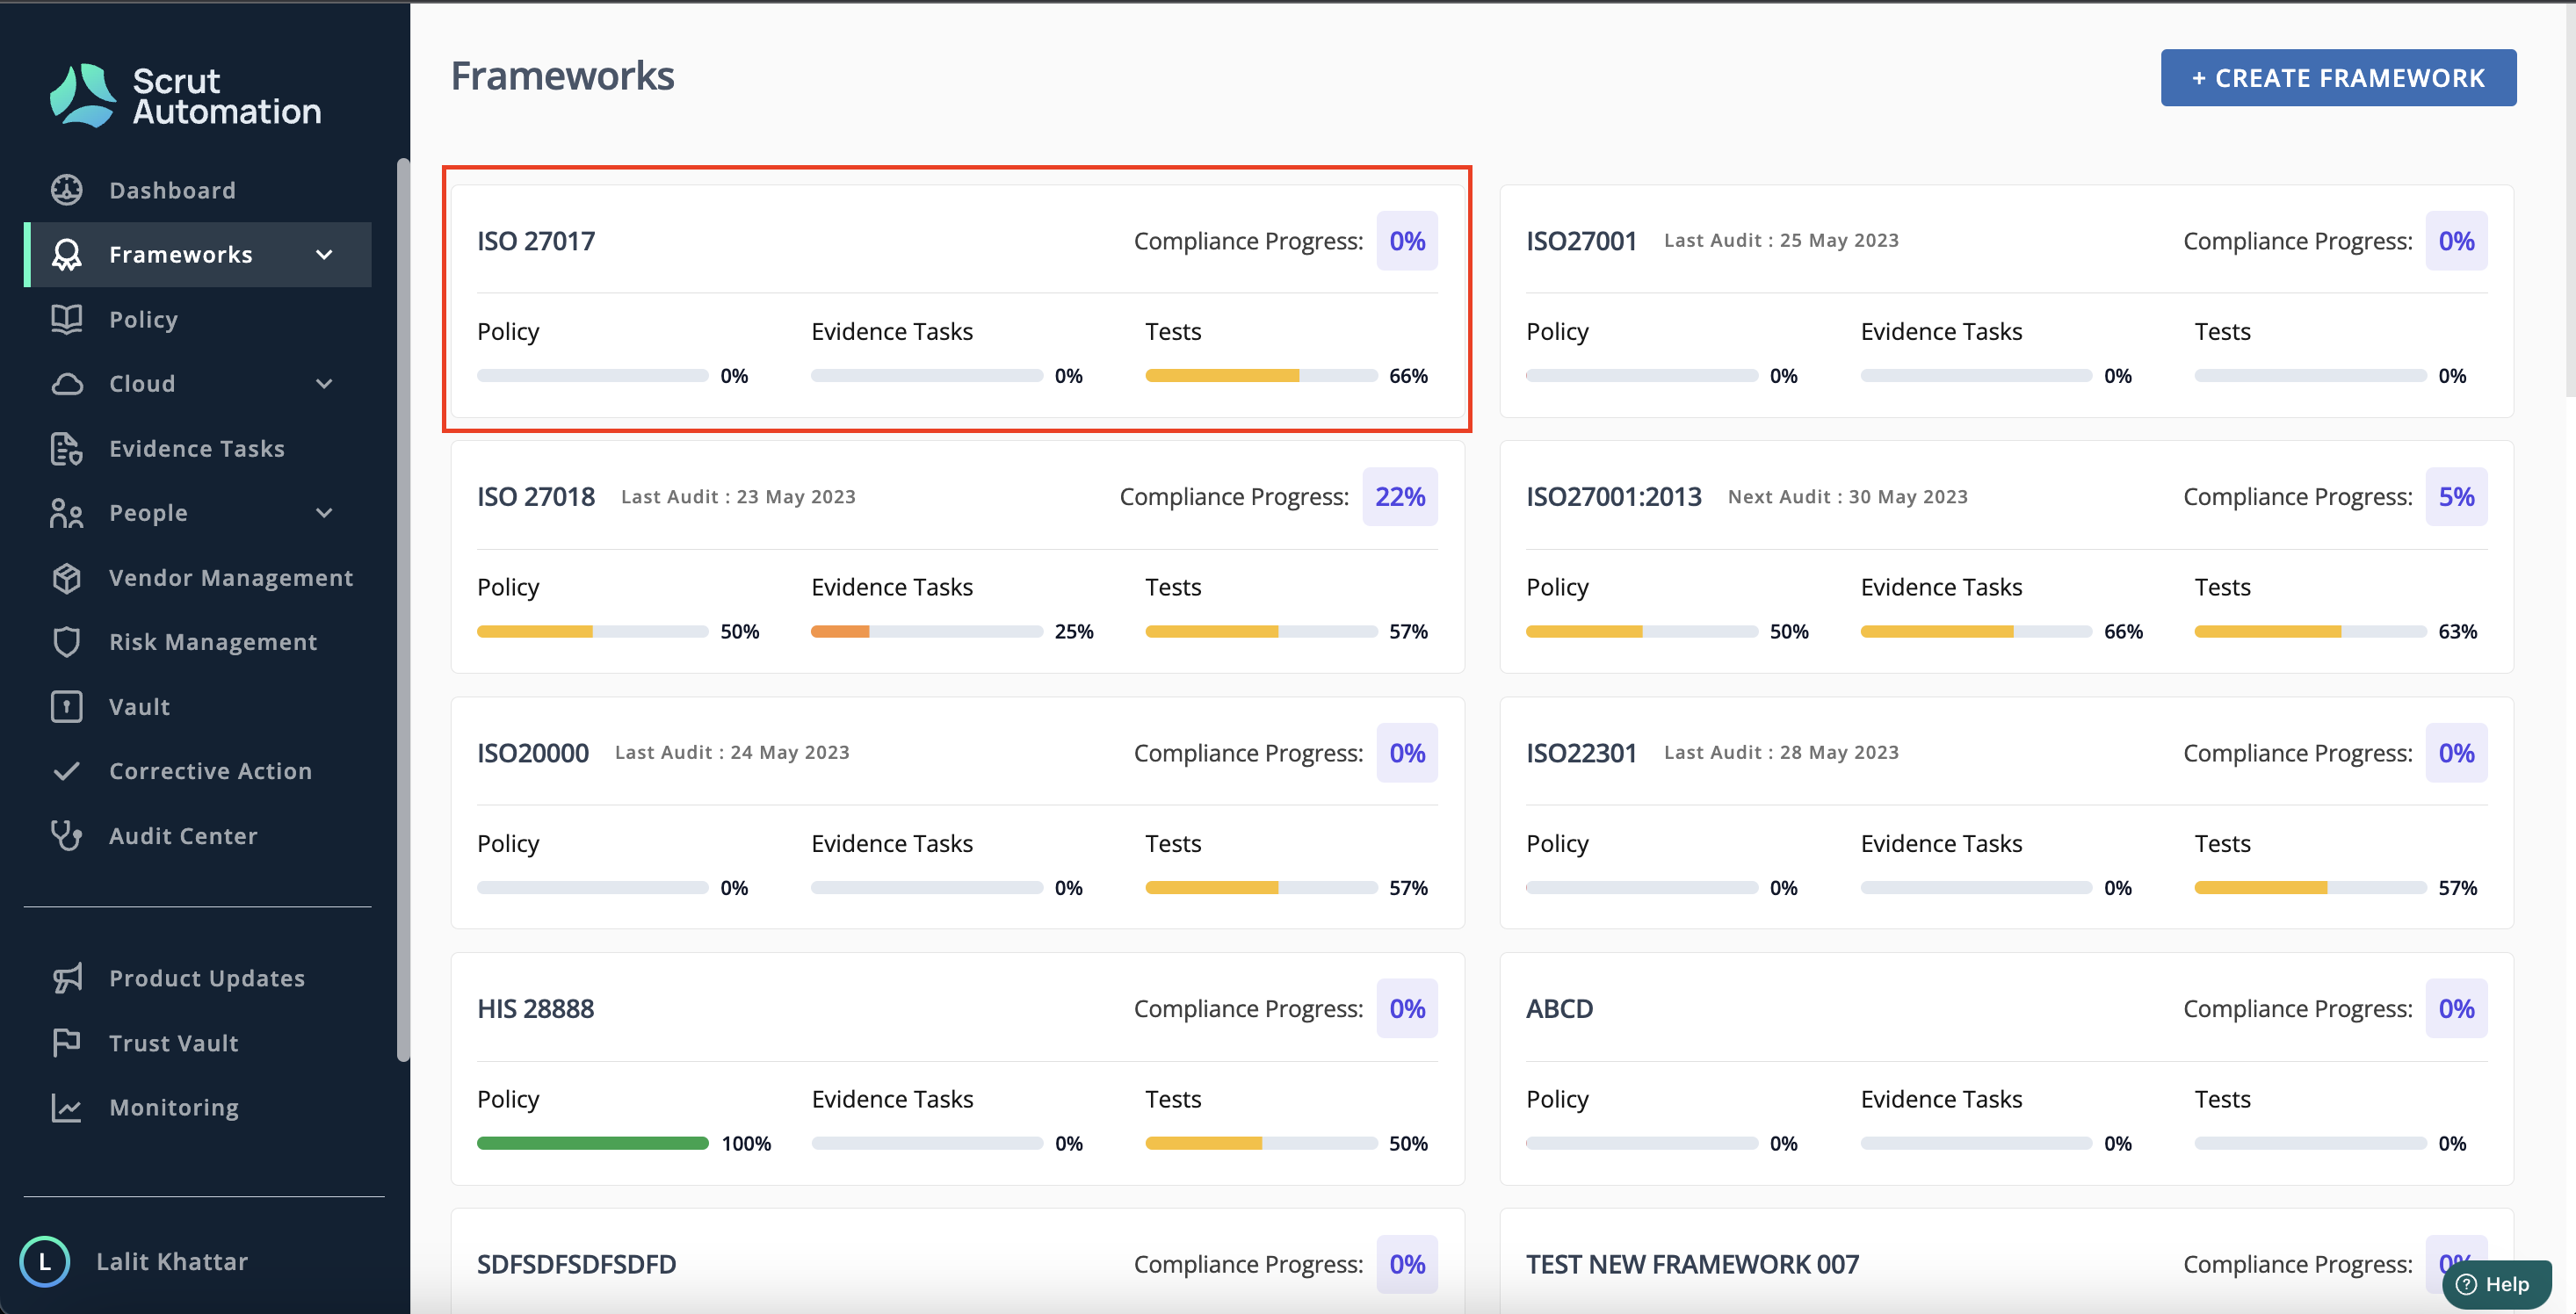2576x1314 pixels.
Task: Open the ABCD framework title
Action: 1560,1009
